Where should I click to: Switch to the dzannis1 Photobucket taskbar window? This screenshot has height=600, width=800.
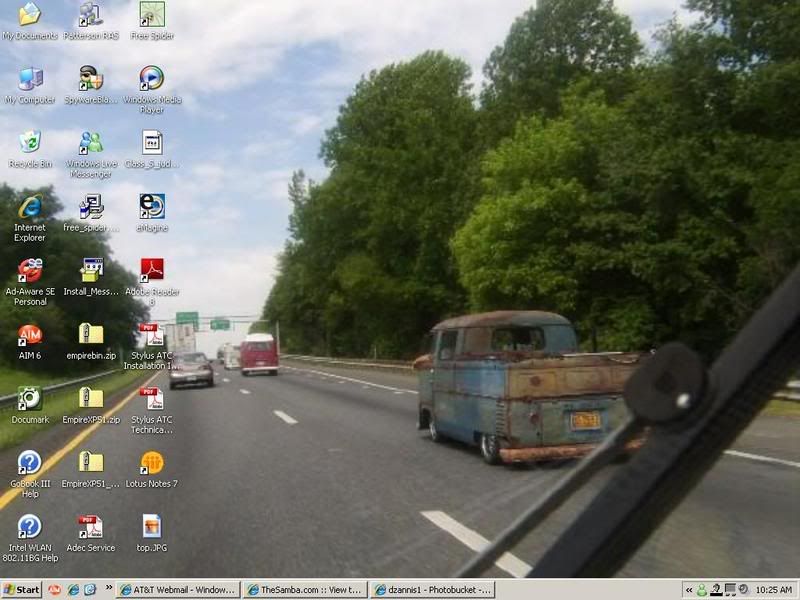point(433,590)
